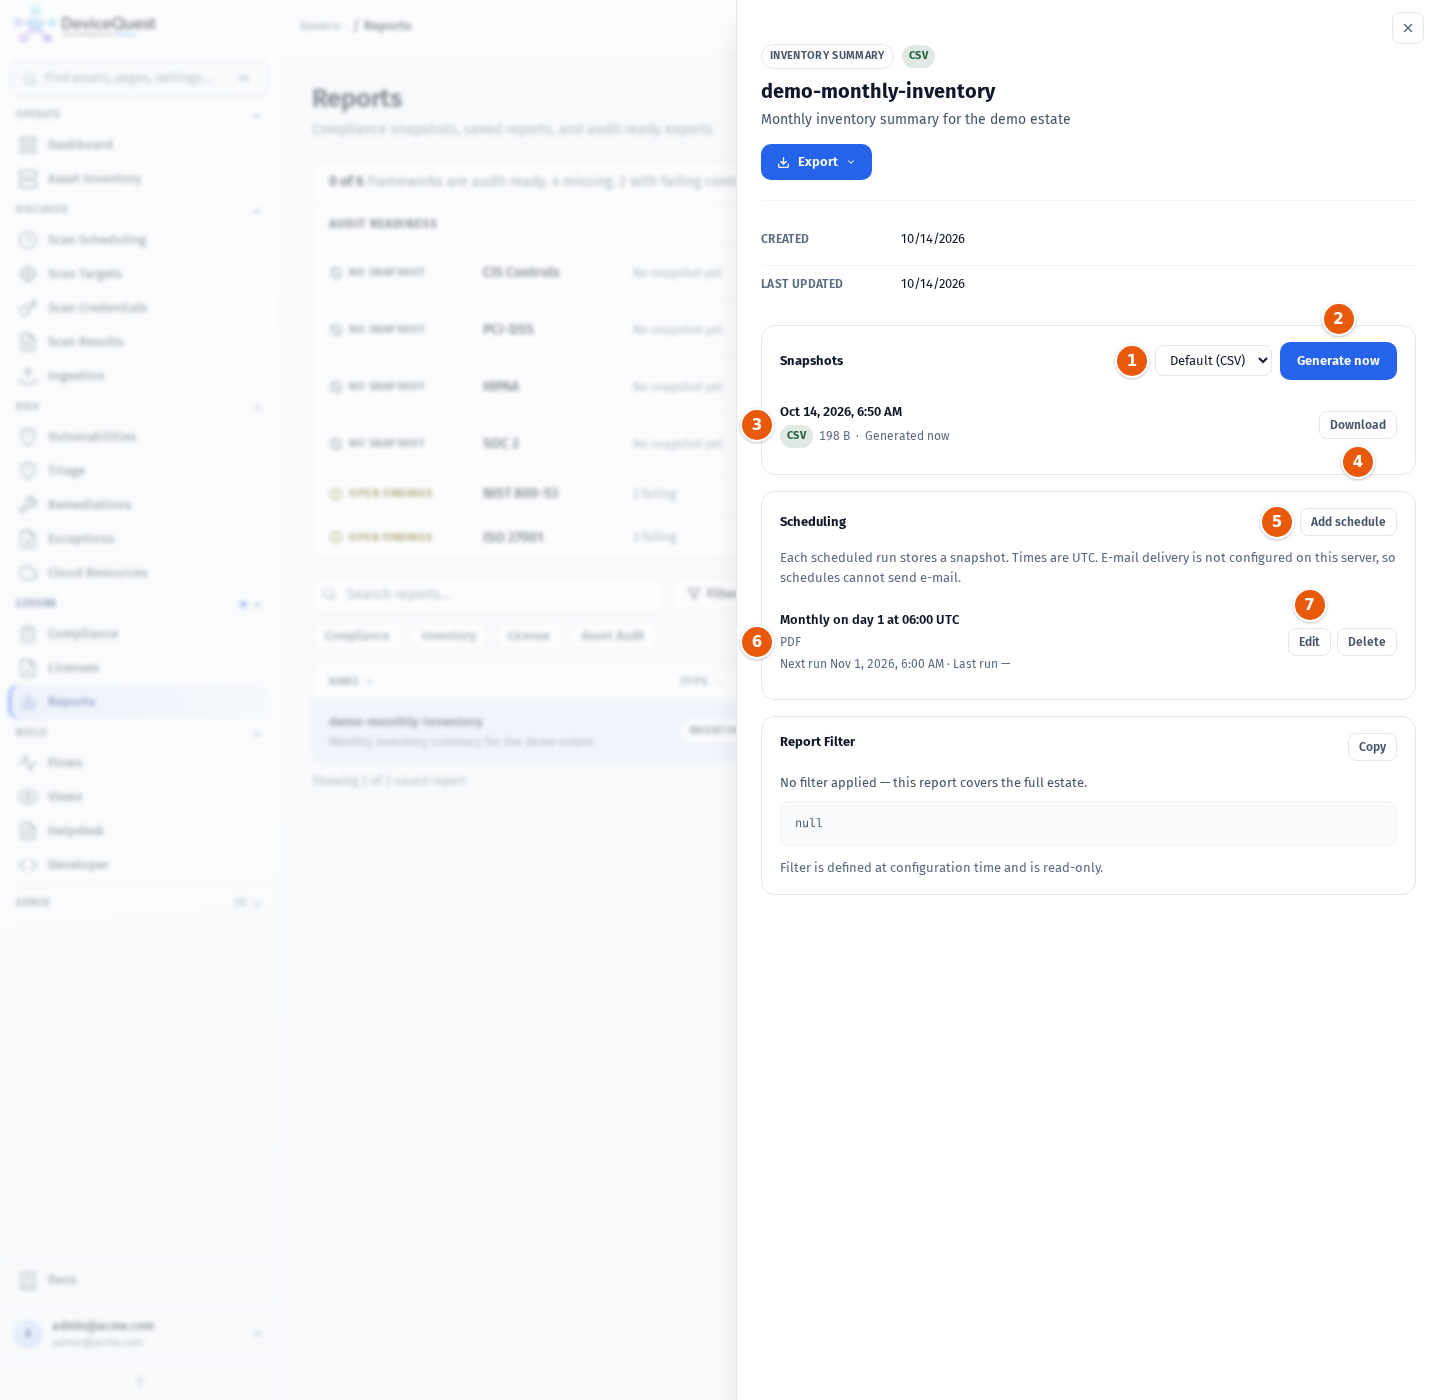Open Docs at the sidebar bottom
Image resolution: width=1440 pixels, height=1400 pixels.
point(138,1280)
